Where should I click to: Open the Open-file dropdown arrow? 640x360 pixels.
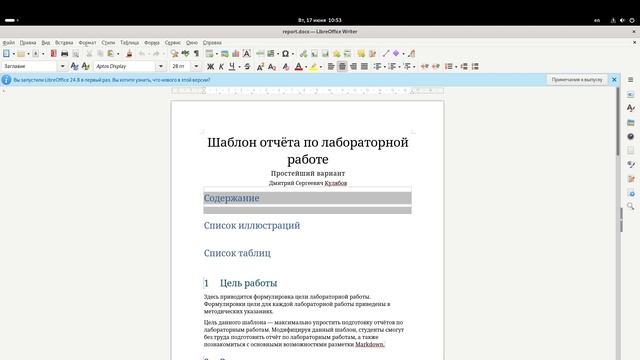[28, 54]
